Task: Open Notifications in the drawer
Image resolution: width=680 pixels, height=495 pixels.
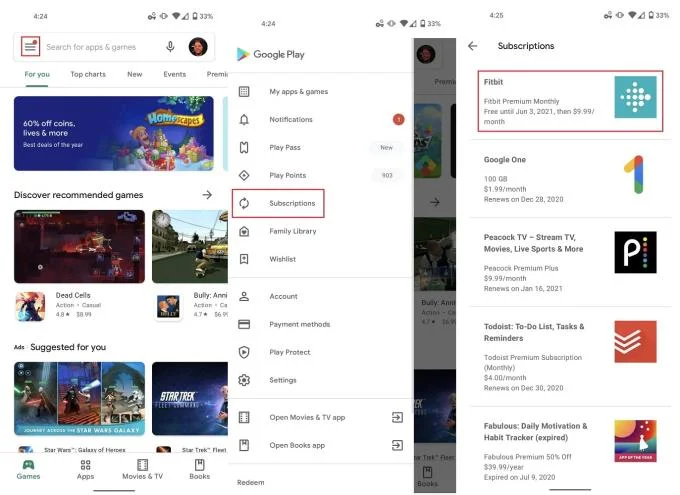Action: (321, 119)
